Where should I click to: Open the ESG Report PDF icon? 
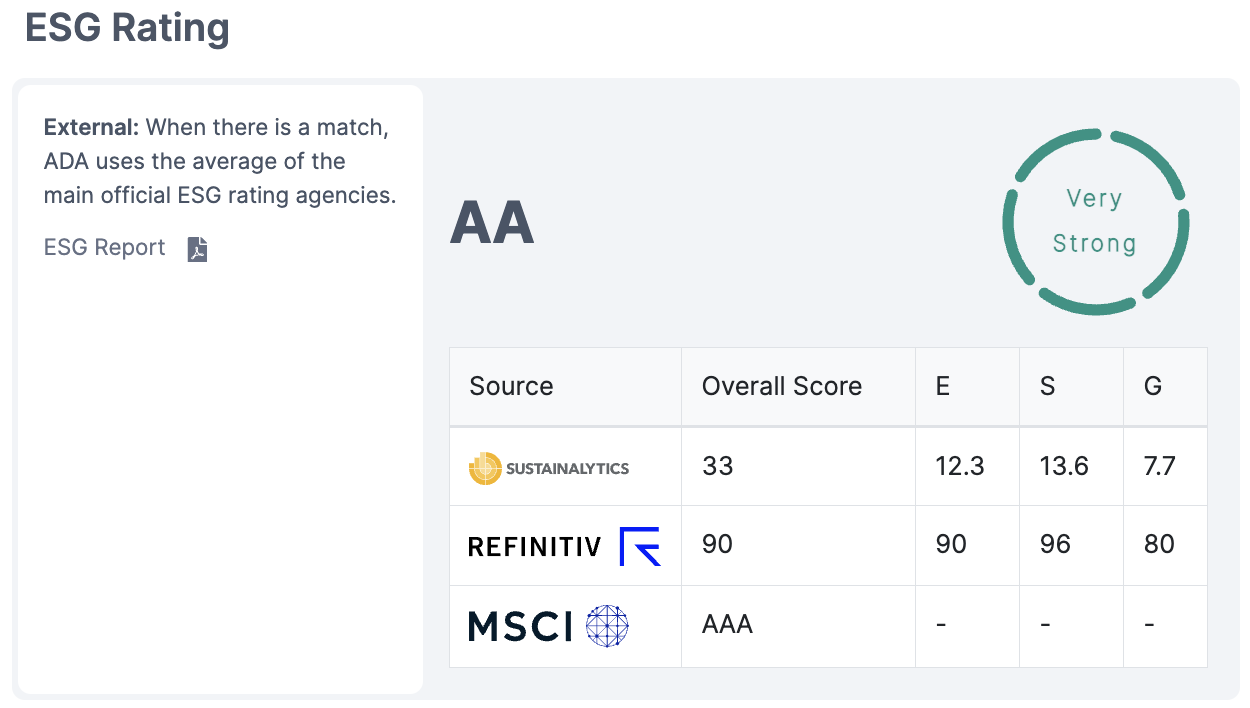[x=198, y=249]
